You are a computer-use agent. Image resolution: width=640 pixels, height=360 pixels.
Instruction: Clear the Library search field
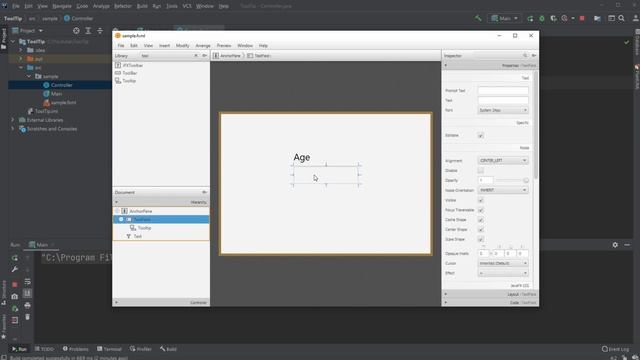196,56
